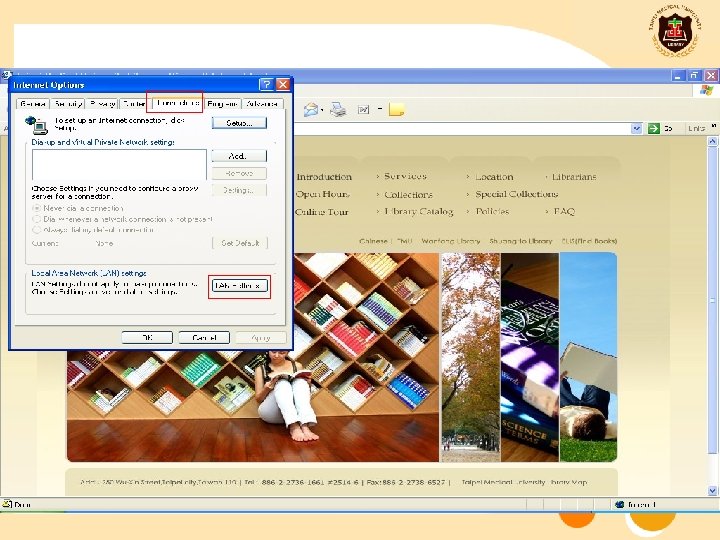Click the bookshelf reading girl photo
The width and height of the screenshot is (720, 540).
[253, 392]
